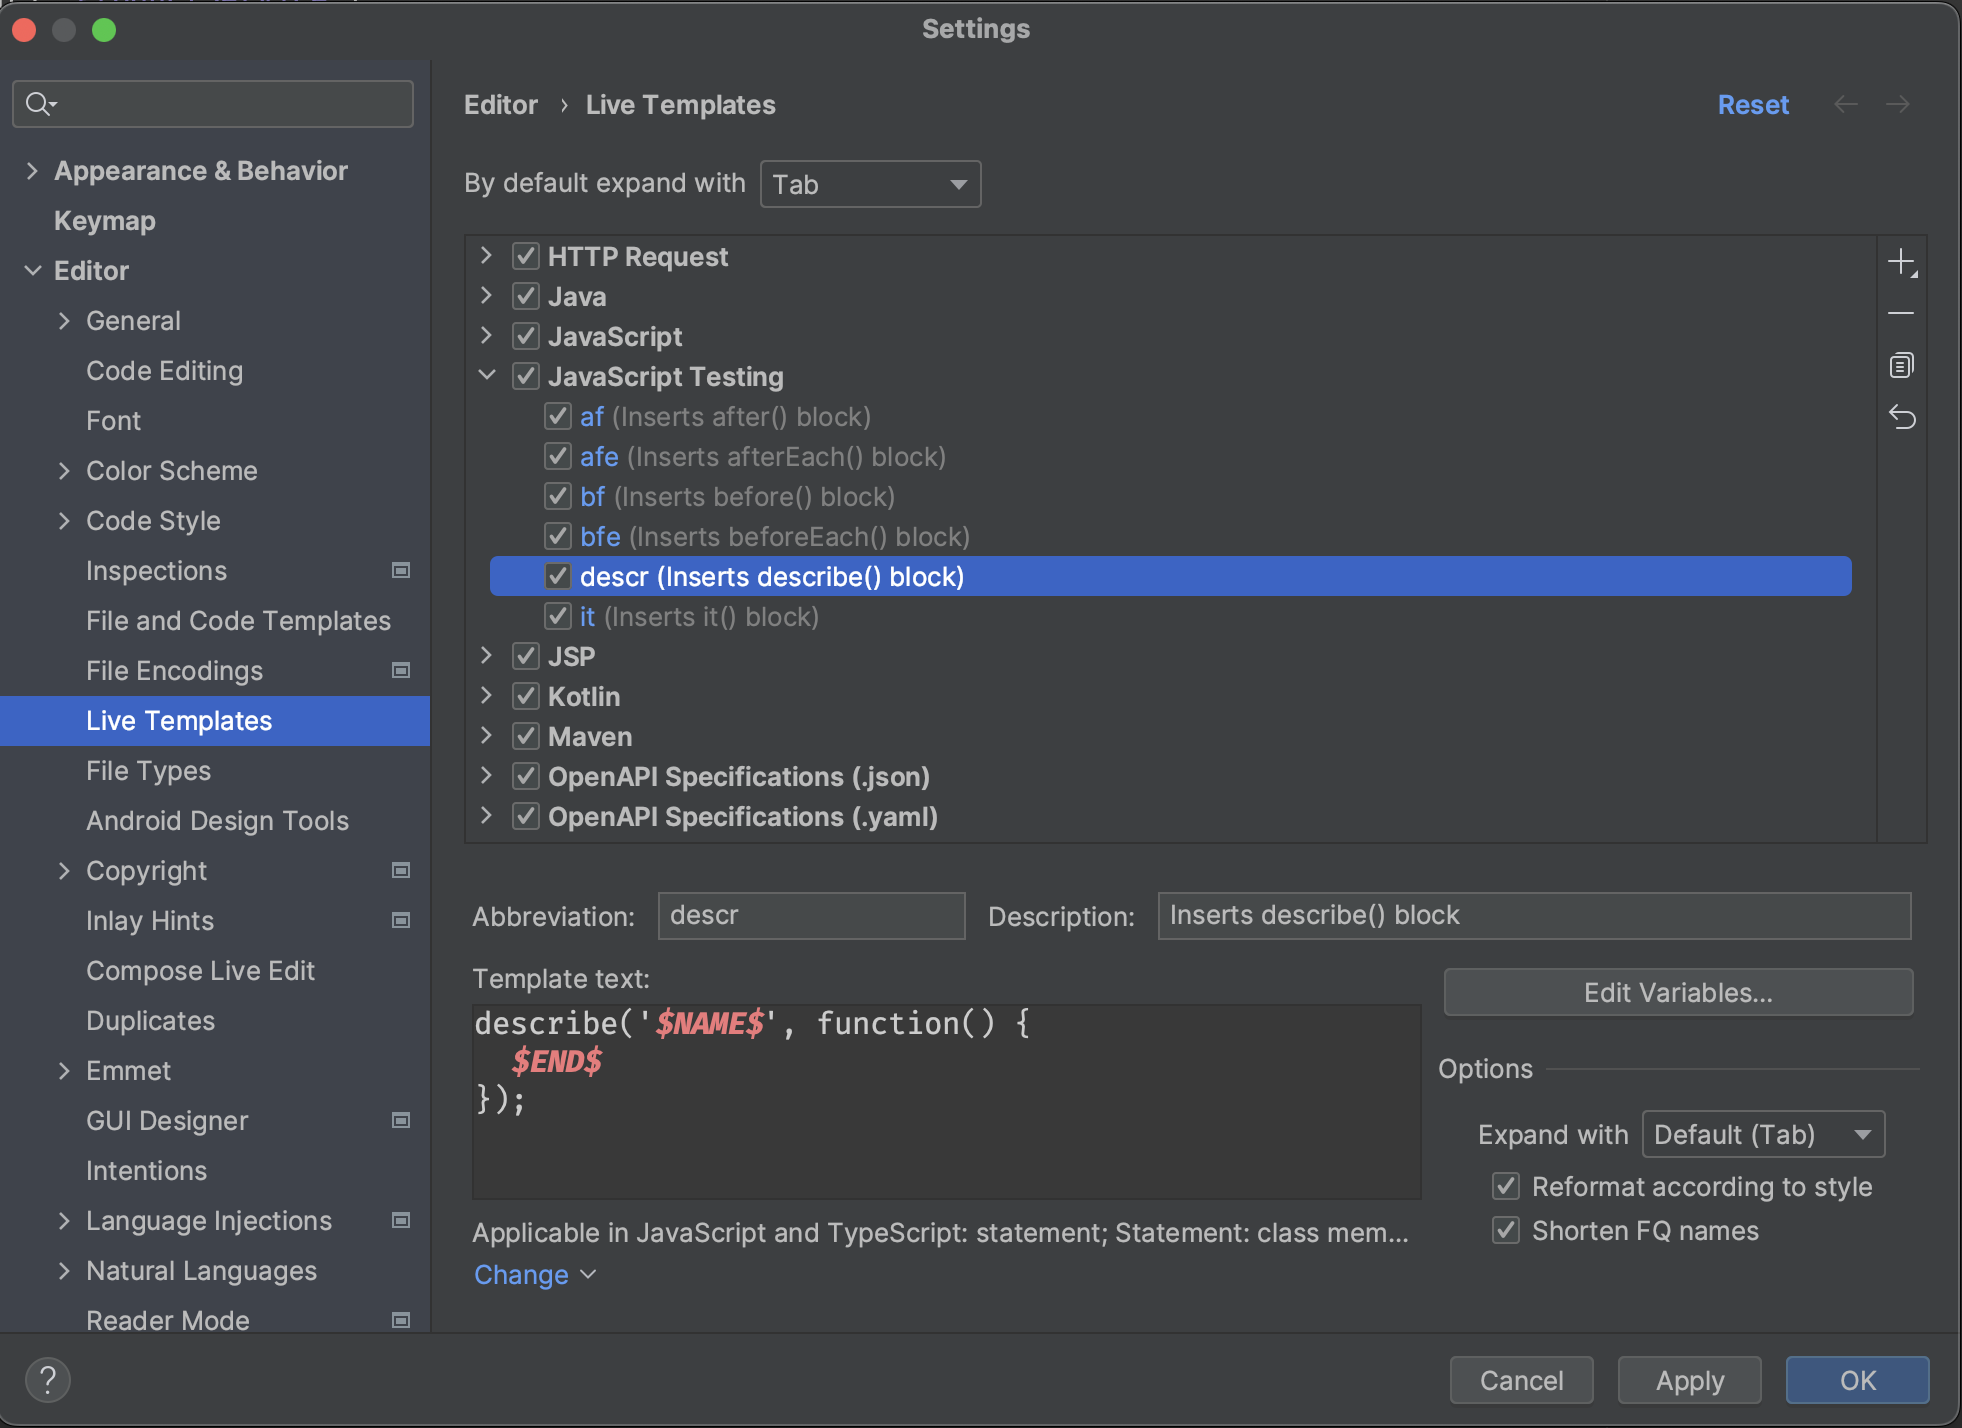Click the Editor breadcrumb
The image size is (1962, 1428).
[x=501, y=105]
